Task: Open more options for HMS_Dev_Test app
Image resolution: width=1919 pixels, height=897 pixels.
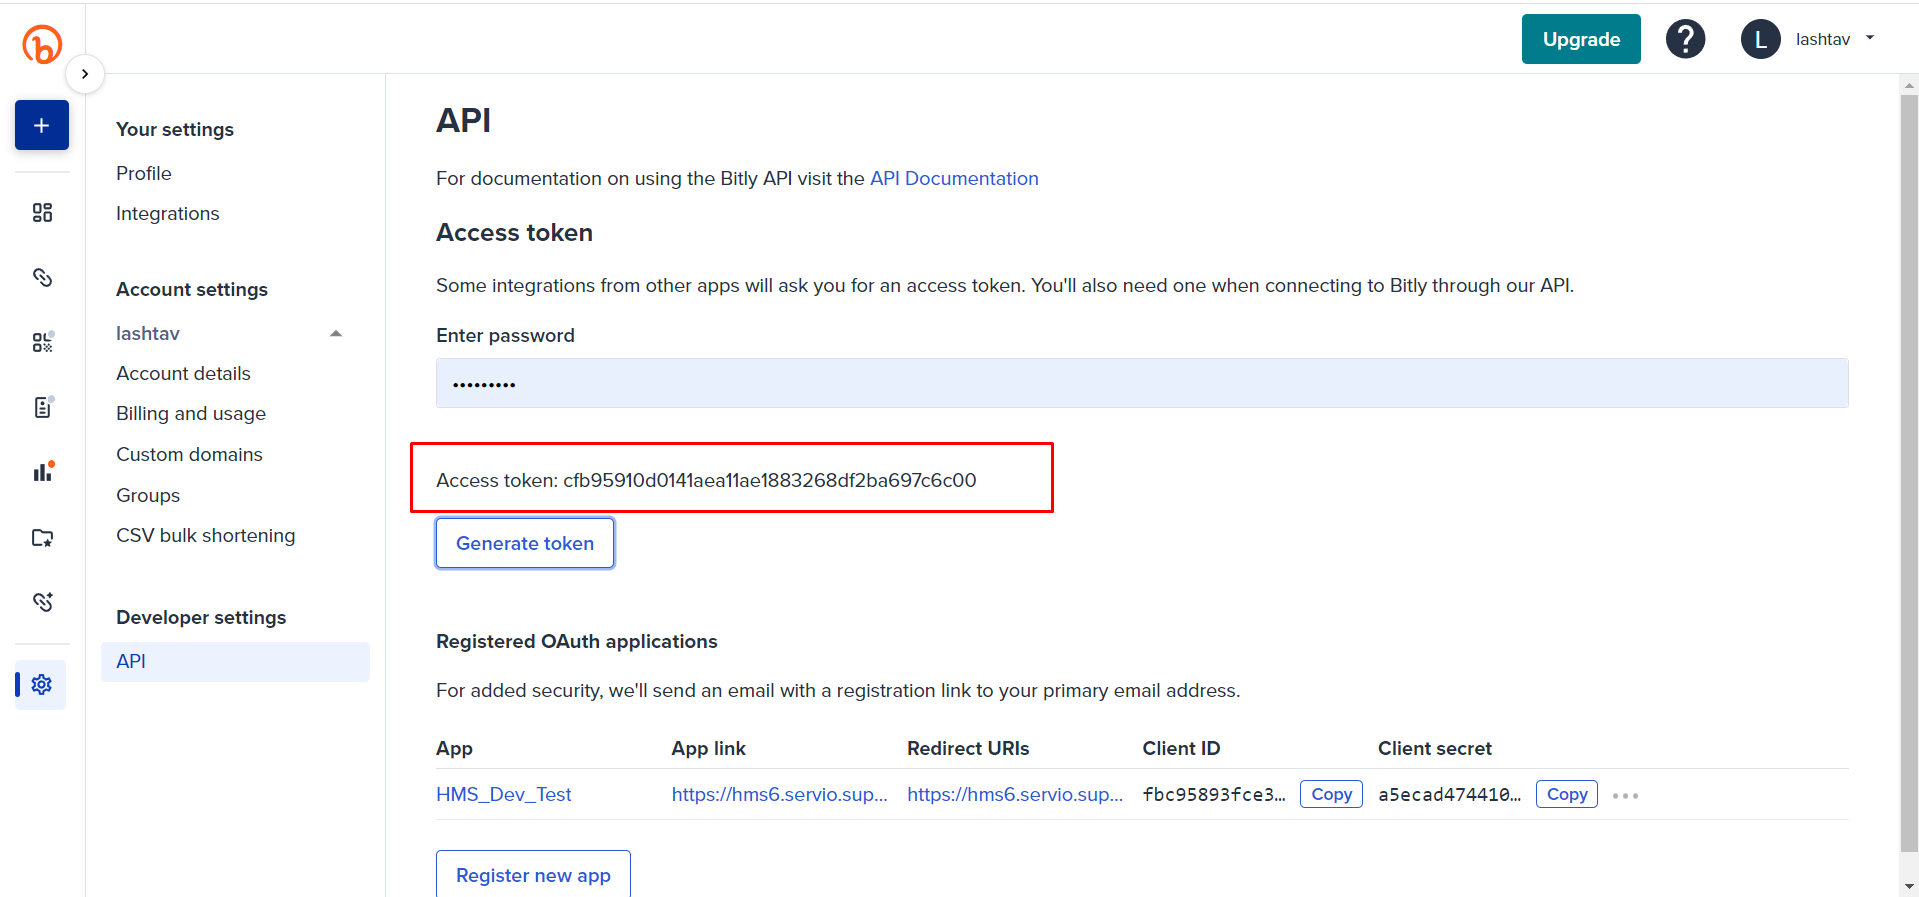Action: pos(1625,796)
